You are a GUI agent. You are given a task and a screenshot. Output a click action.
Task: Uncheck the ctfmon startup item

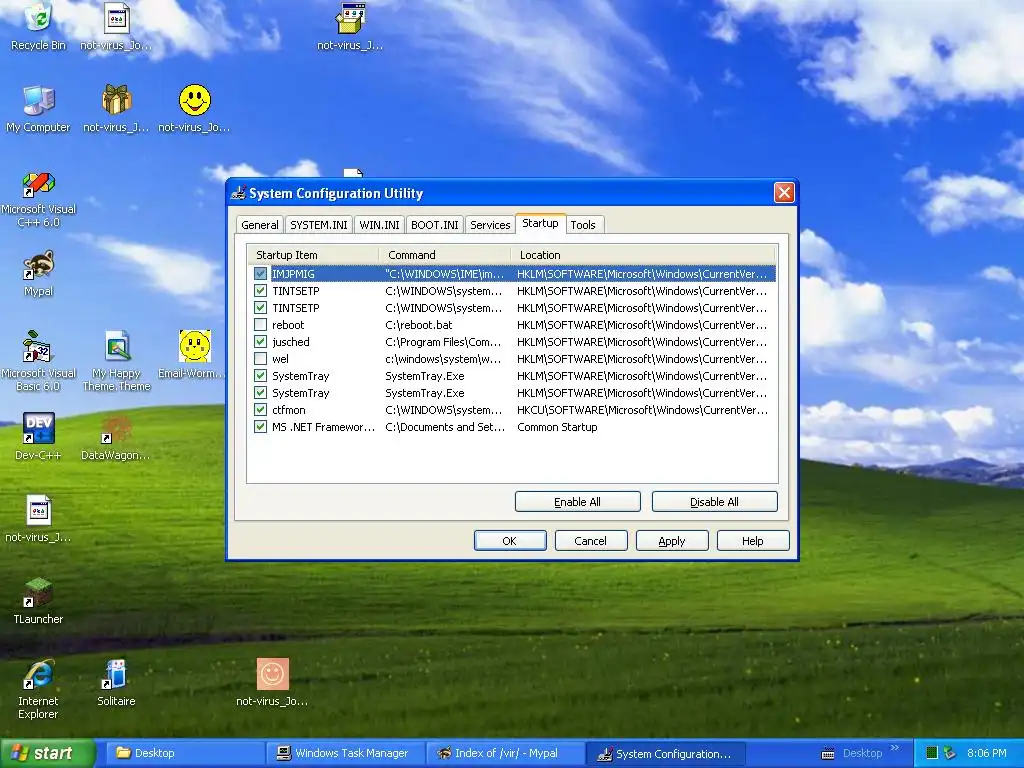(x=261, y=409)
